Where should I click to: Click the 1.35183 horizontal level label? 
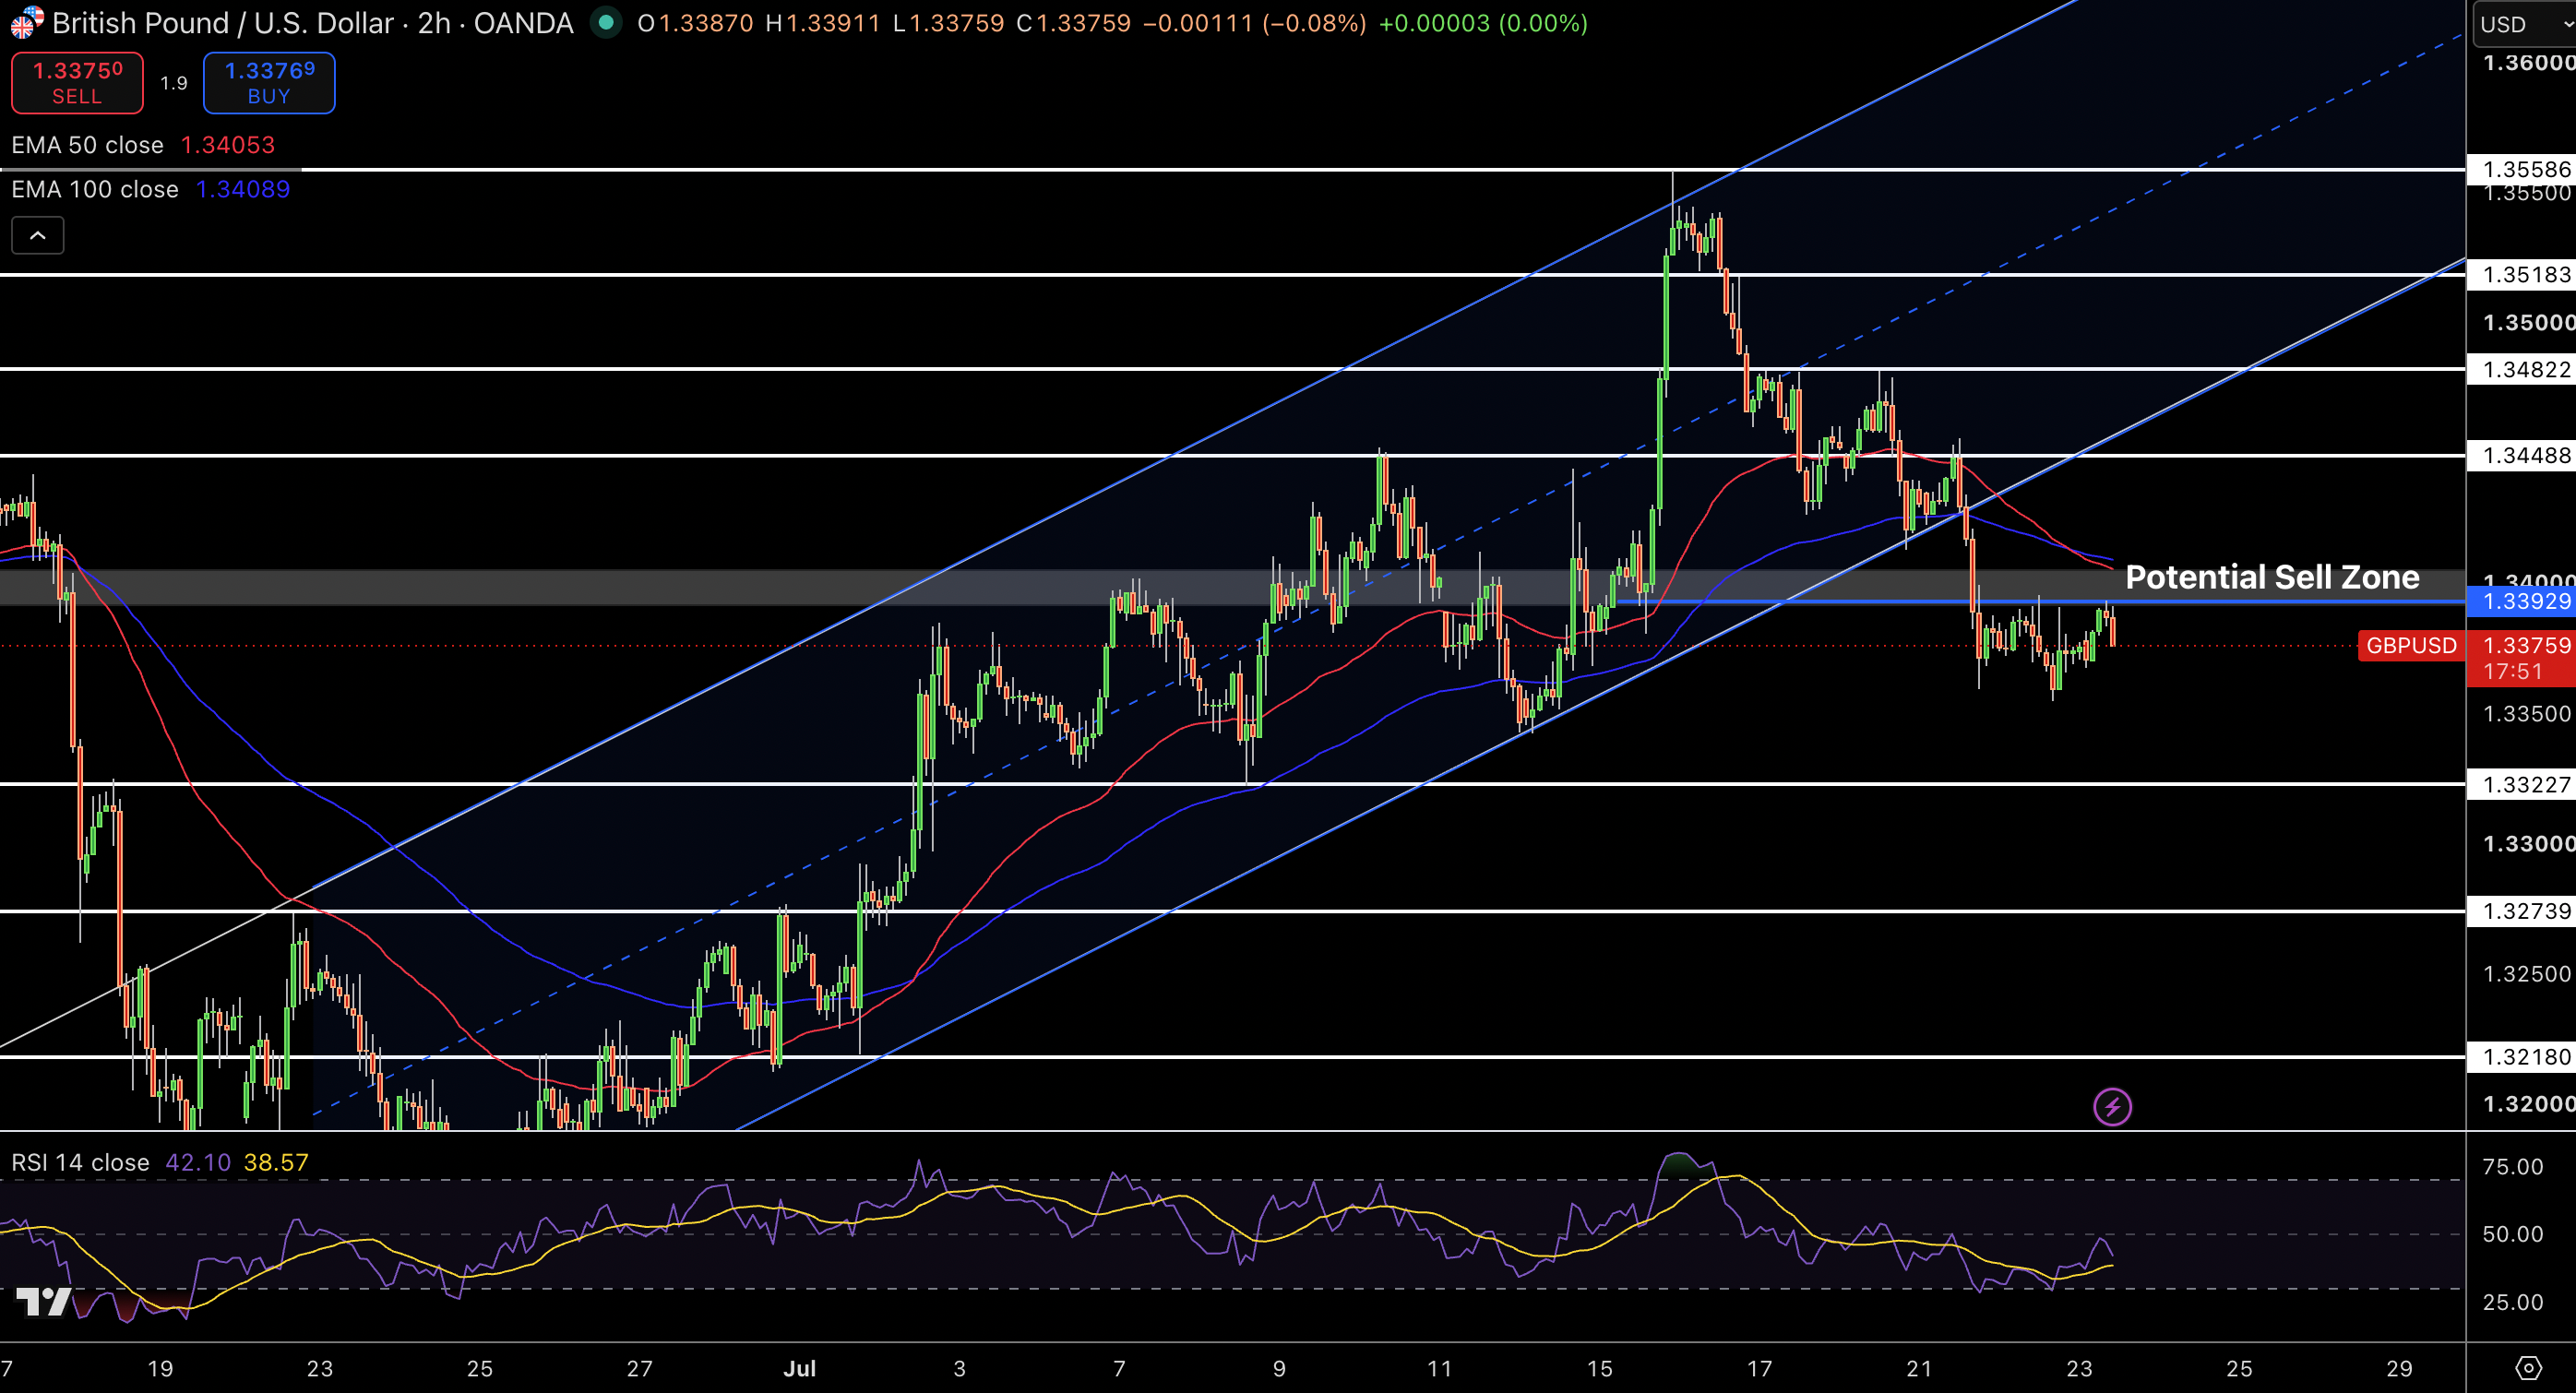click(2521, 274)
